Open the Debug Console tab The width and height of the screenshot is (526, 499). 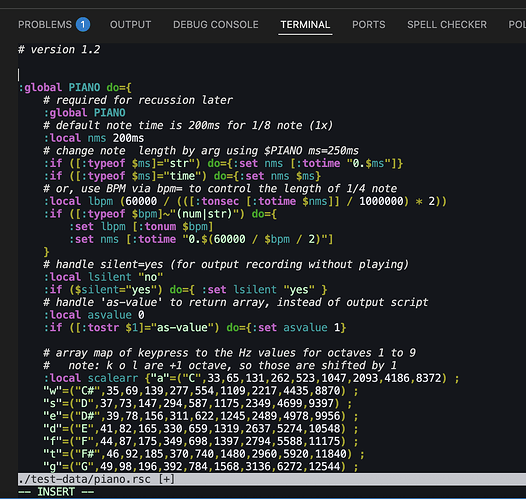click(x=216, y=24)
